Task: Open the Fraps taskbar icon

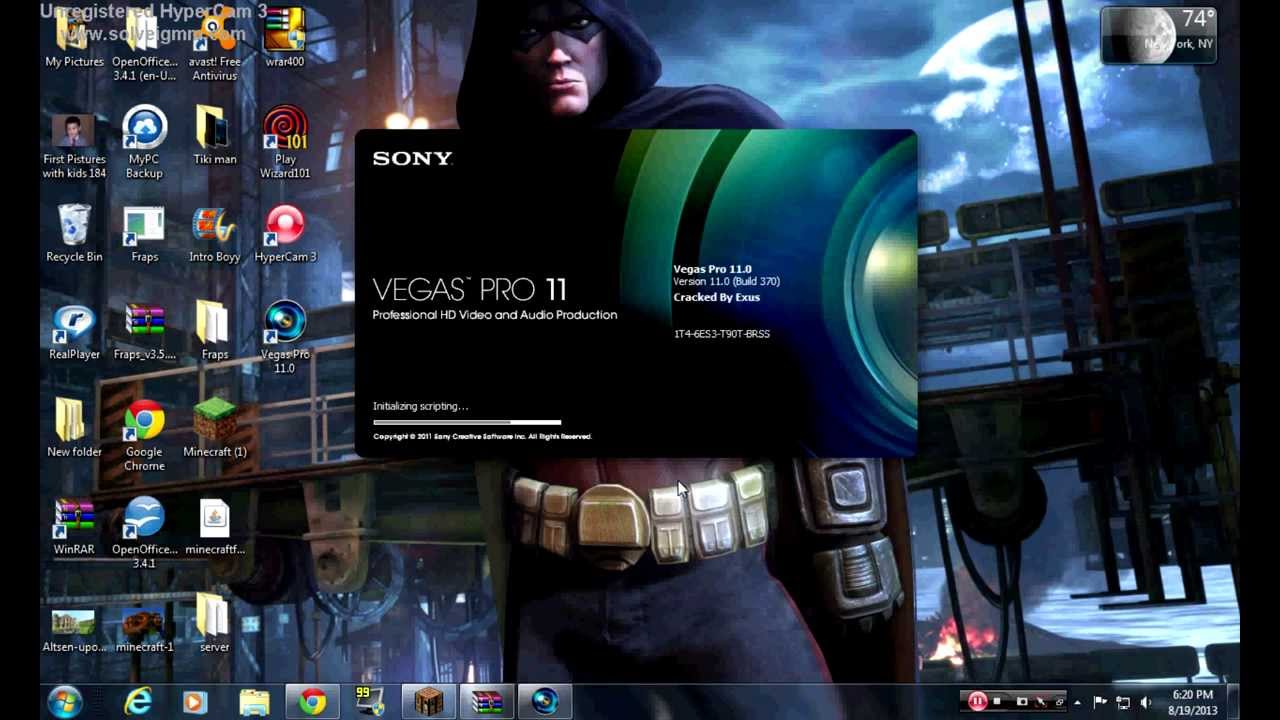Action: 371,702
